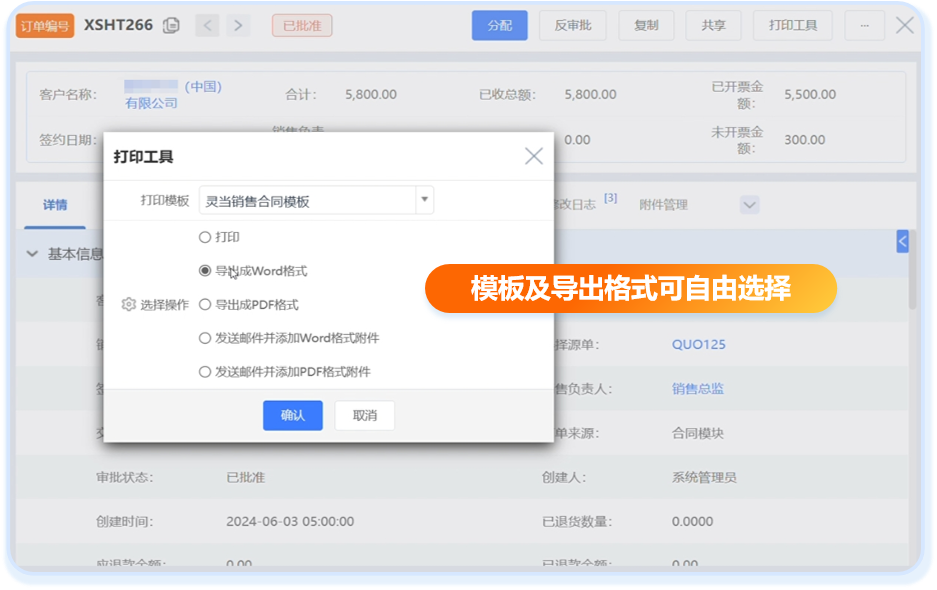Click the copy icon beside XSHT266
The image size is (937, 590).
point(171,25)
